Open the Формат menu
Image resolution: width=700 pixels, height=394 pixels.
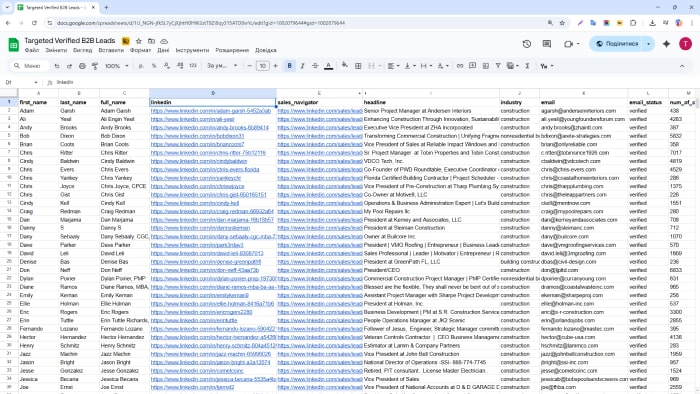point(140,50)
